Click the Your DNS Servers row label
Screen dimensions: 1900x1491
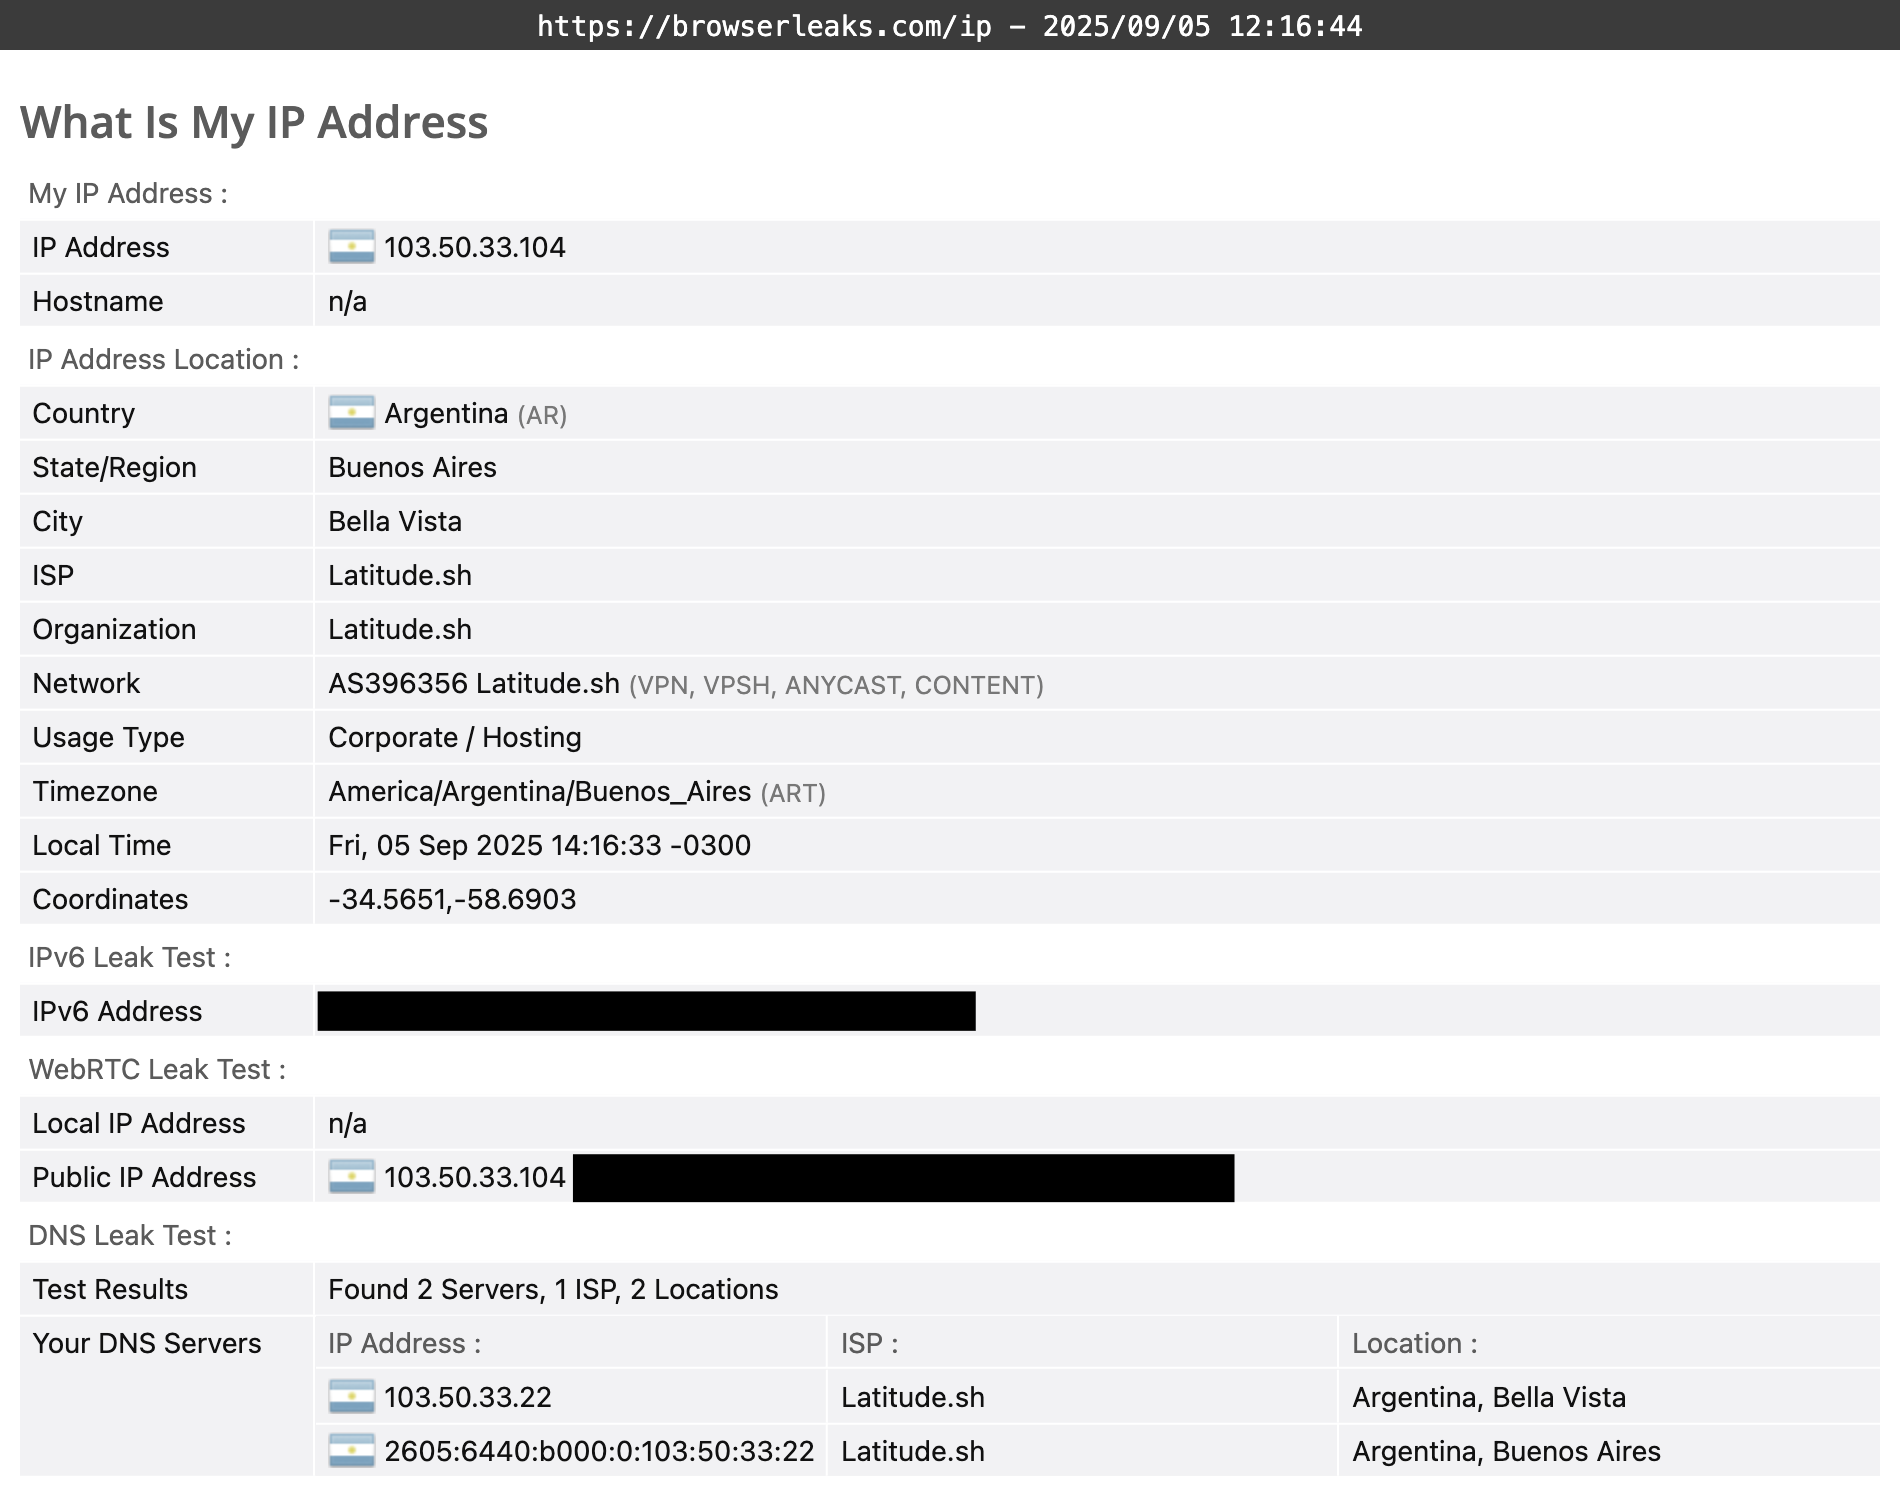click(x=147, y=1343)
